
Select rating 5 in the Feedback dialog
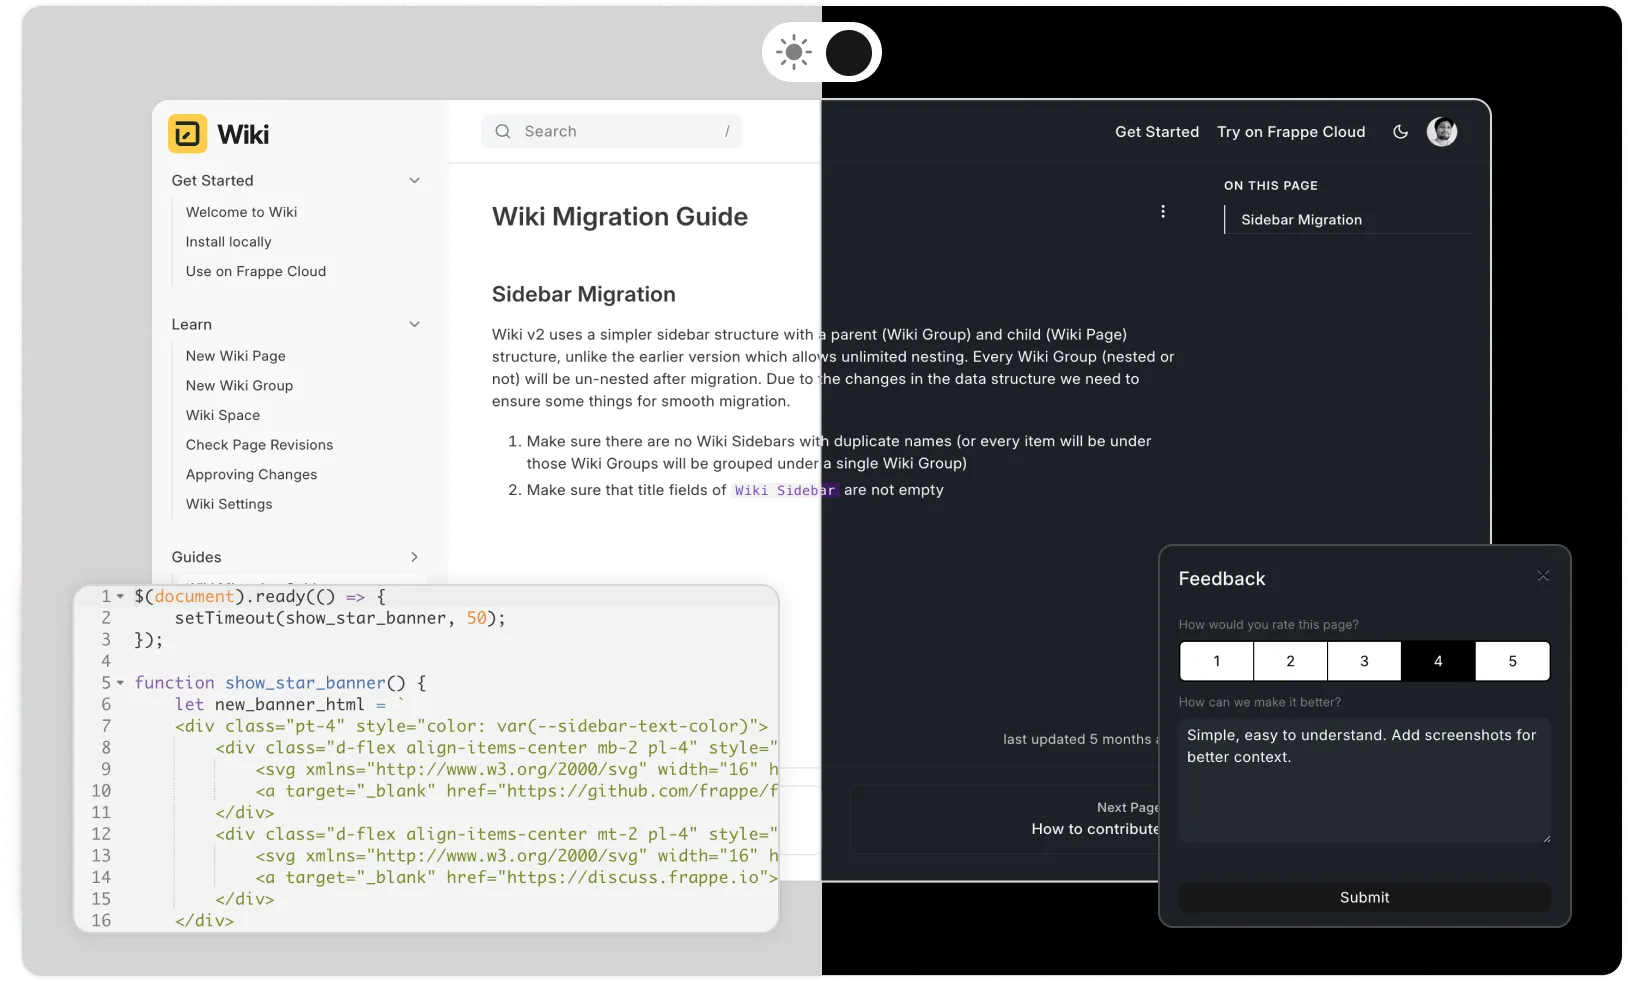pyautogui.click(x=1512, y=661)
